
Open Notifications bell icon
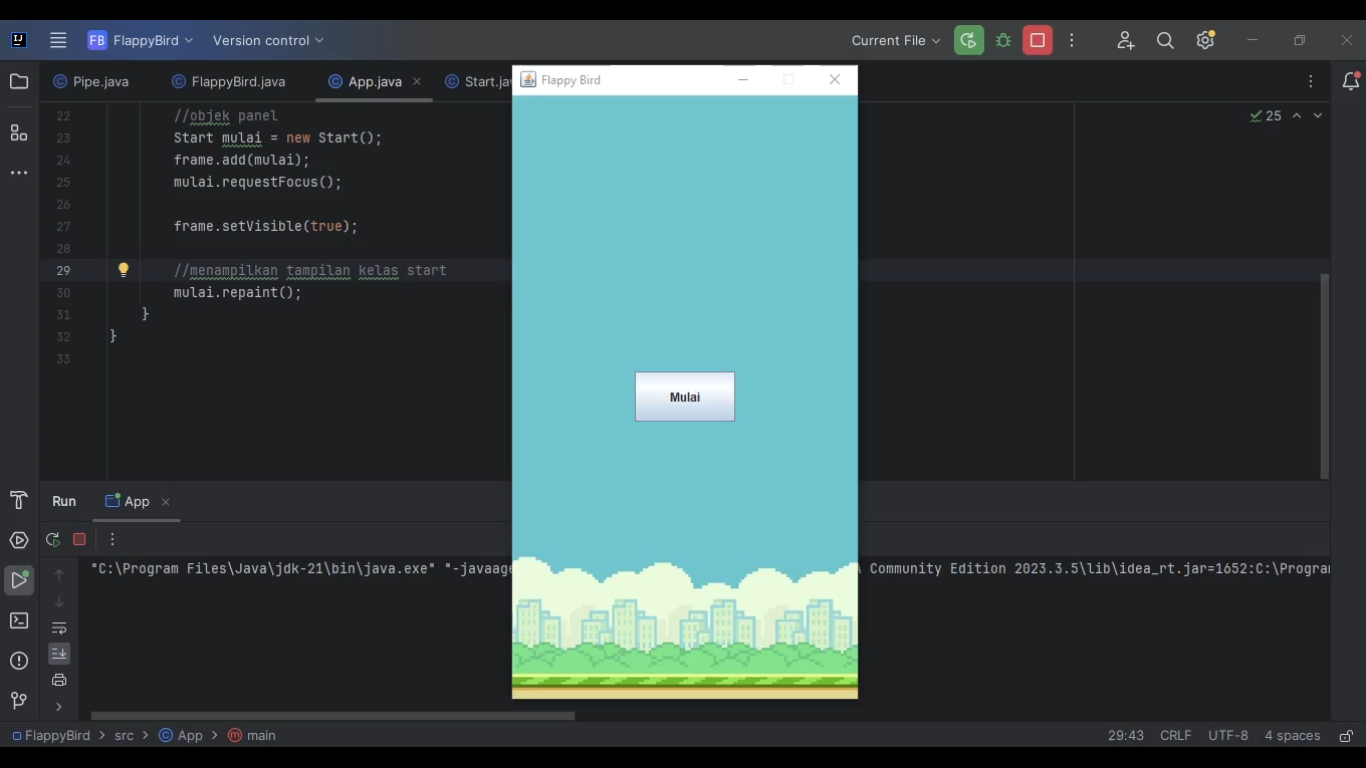click(x=1350, y=82)
